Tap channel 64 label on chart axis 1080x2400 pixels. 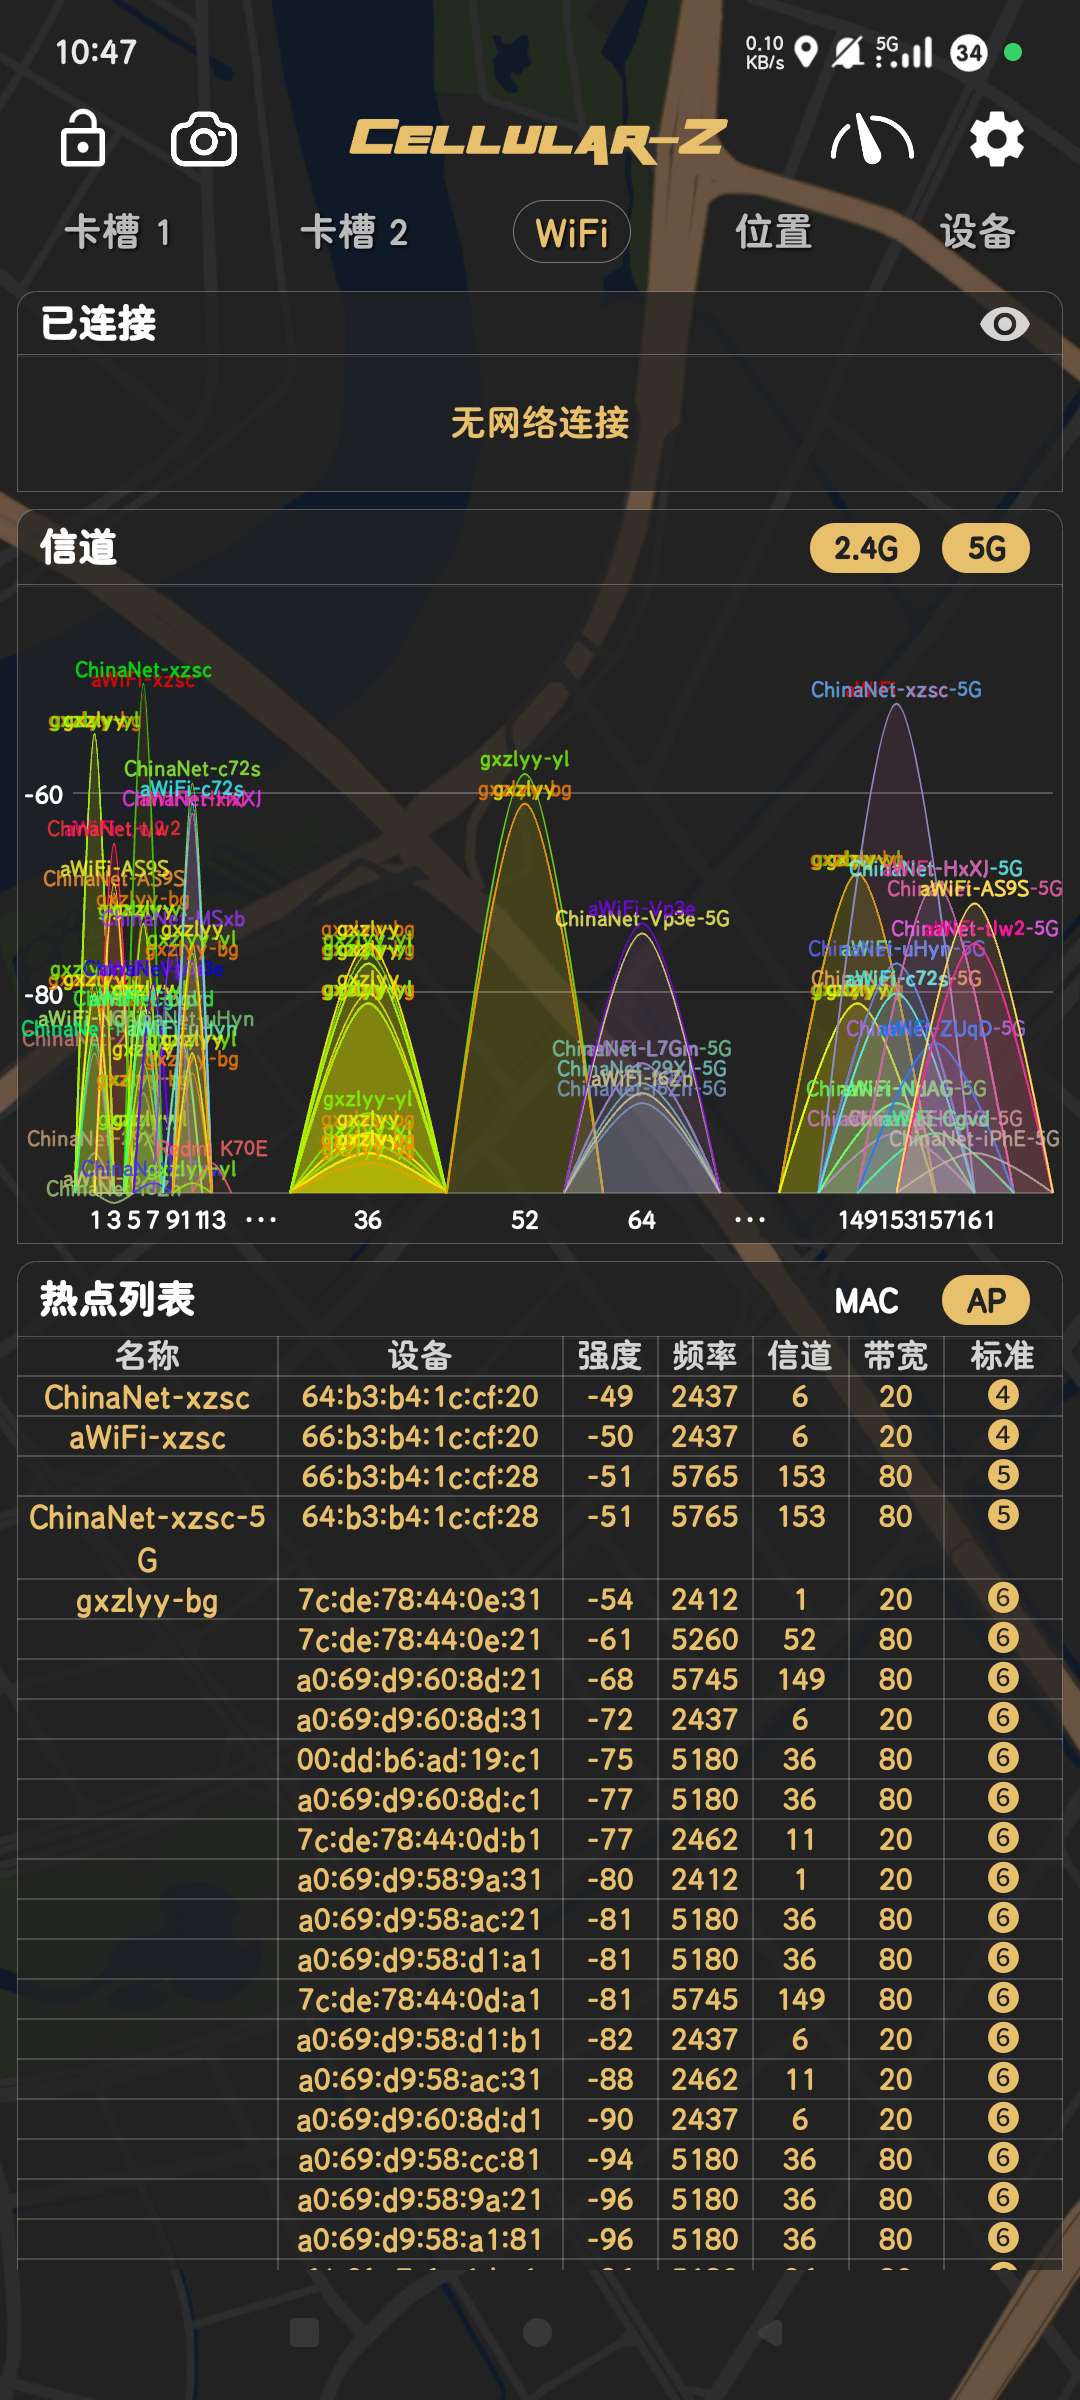coord(642,1220)
